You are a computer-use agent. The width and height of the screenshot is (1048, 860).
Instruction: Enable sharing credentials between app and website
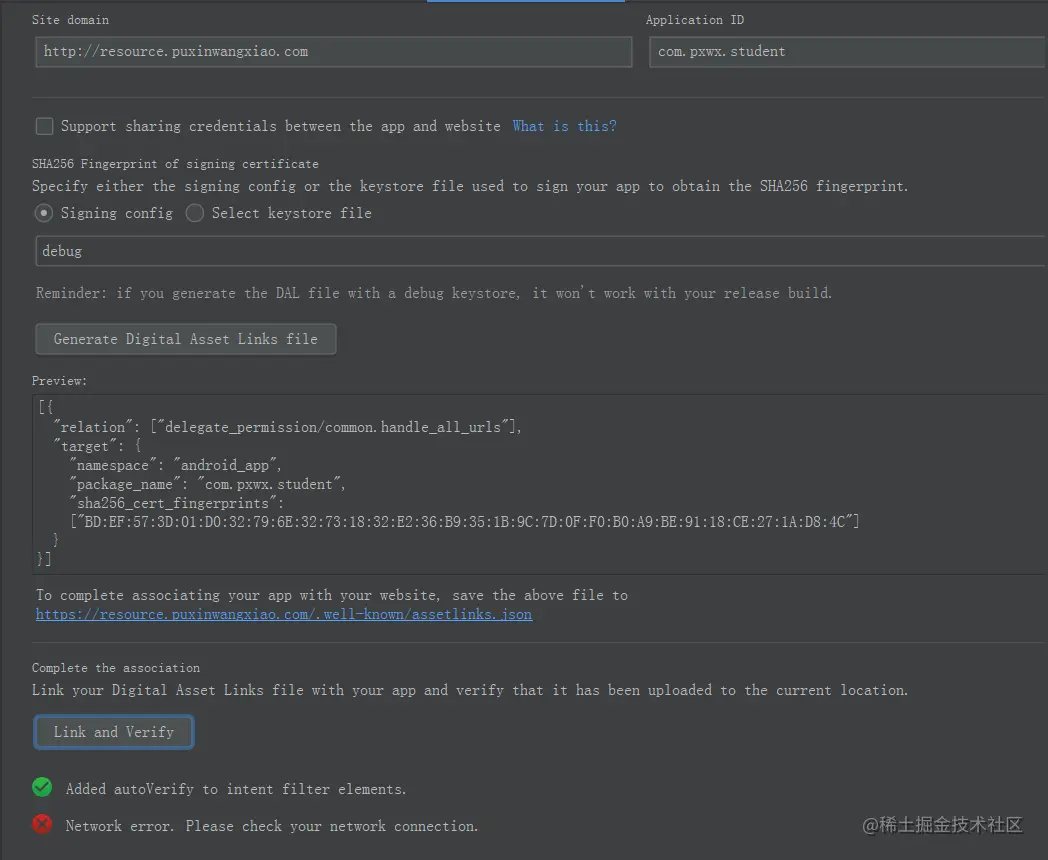(x=44, y=126)
